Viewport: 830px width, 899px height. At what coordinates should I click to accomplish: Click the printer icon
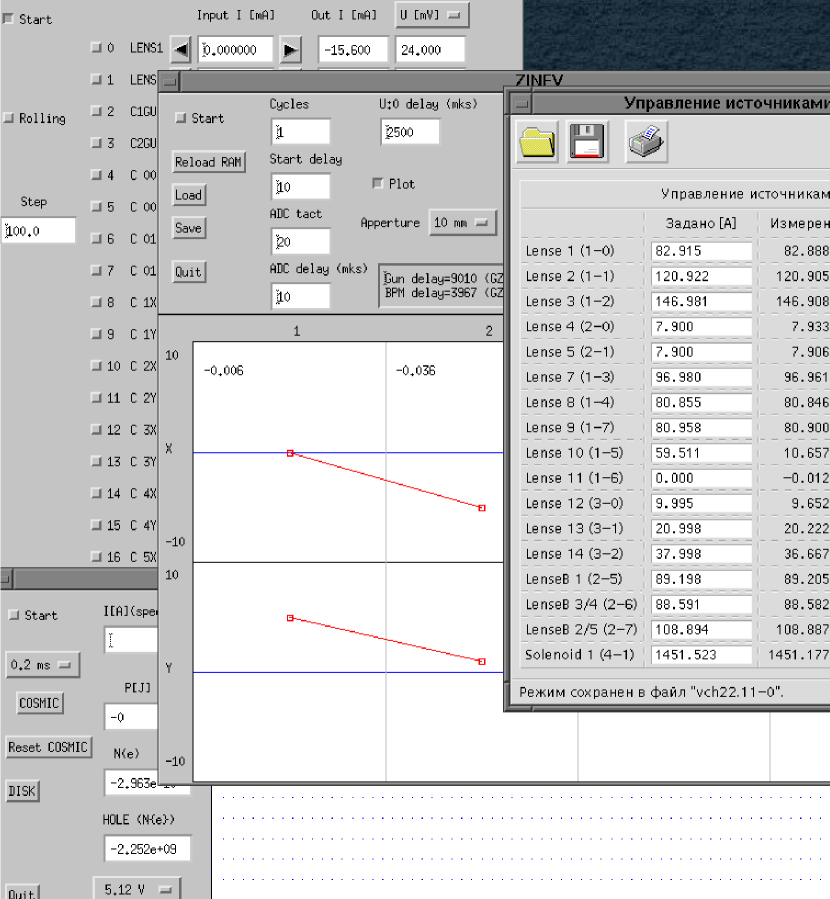[x=646, y=142]
